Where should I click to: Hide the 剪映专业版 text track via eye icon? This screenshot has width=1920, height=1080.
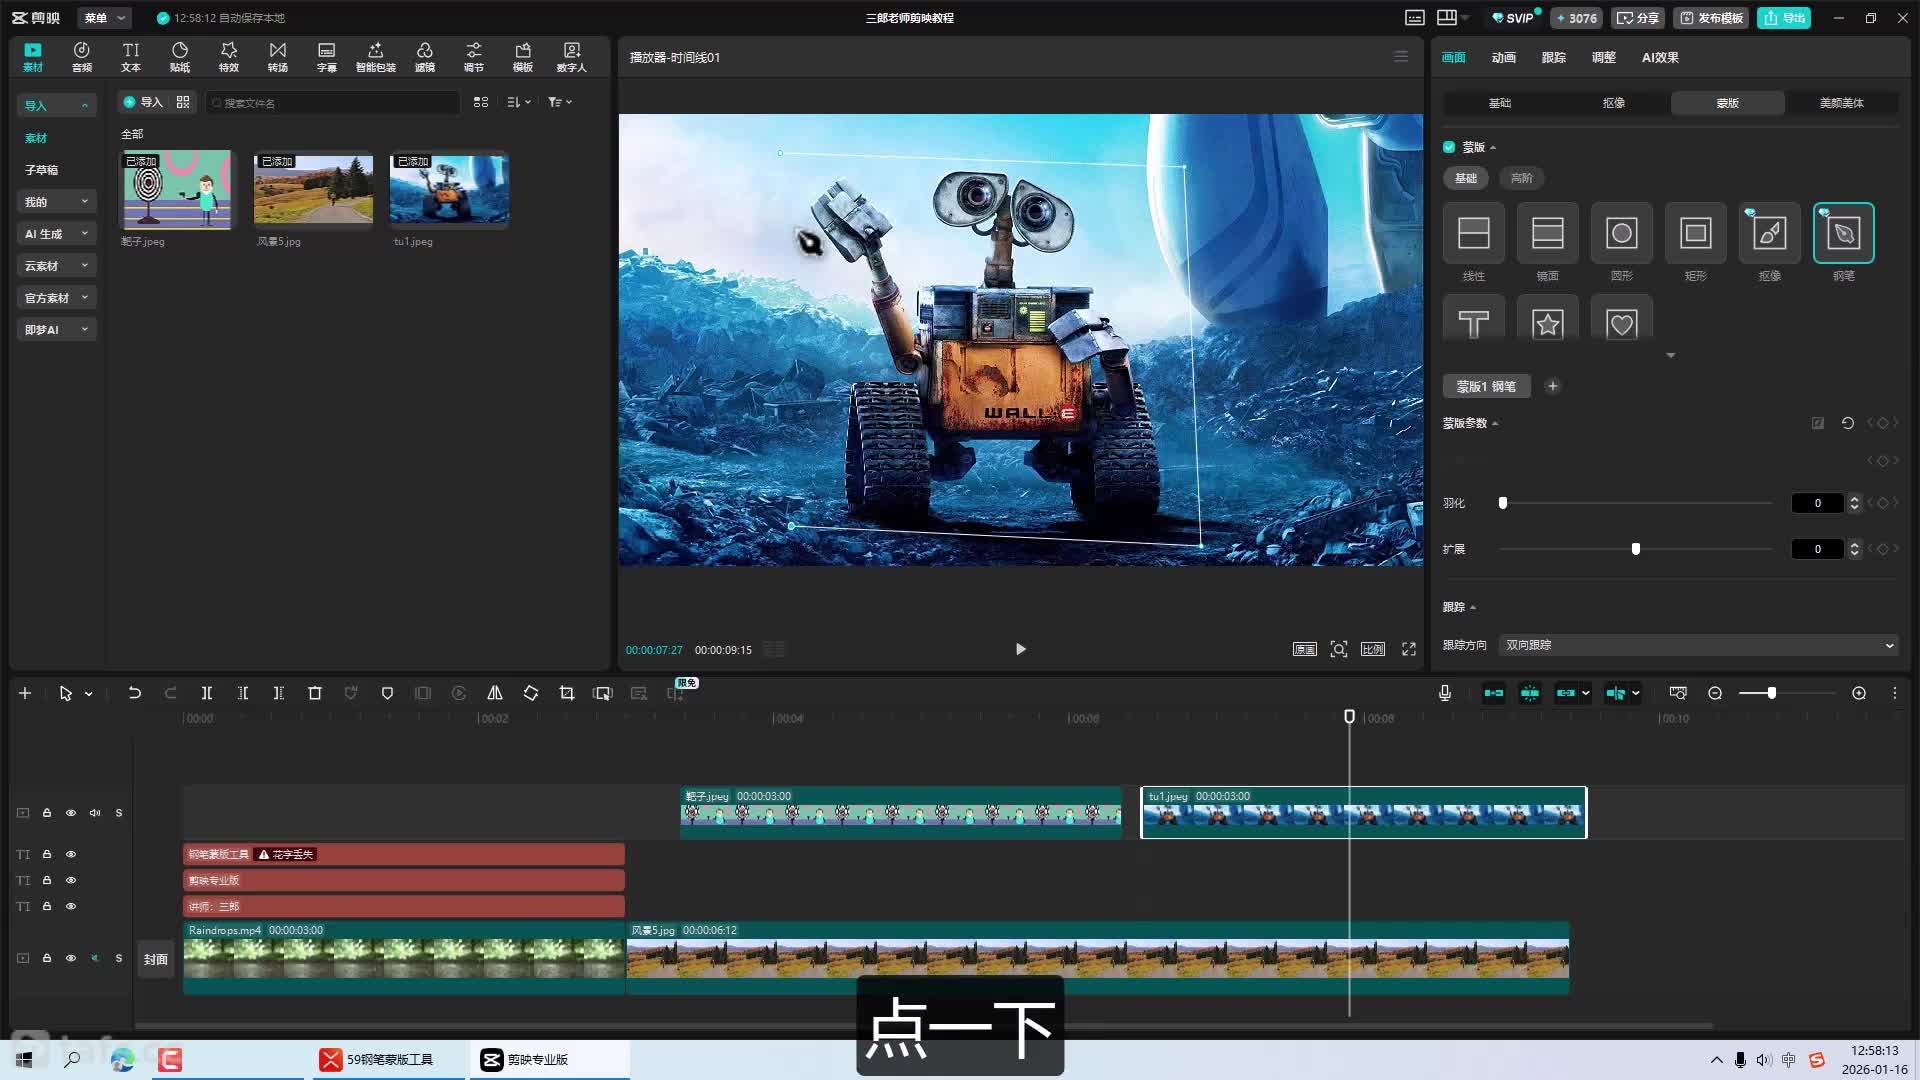click(x=71, y=880)
